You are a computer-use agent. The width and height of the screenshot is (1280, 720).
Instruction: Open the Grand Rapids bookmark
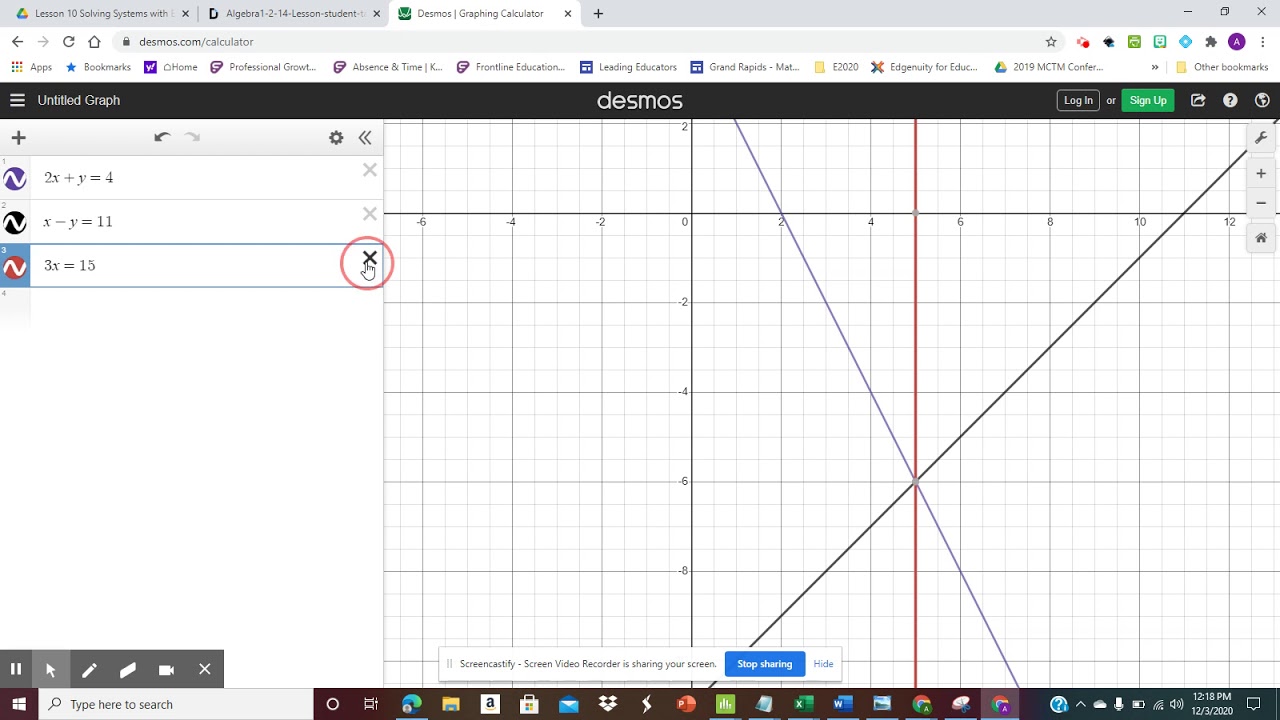tap(745, 67)
